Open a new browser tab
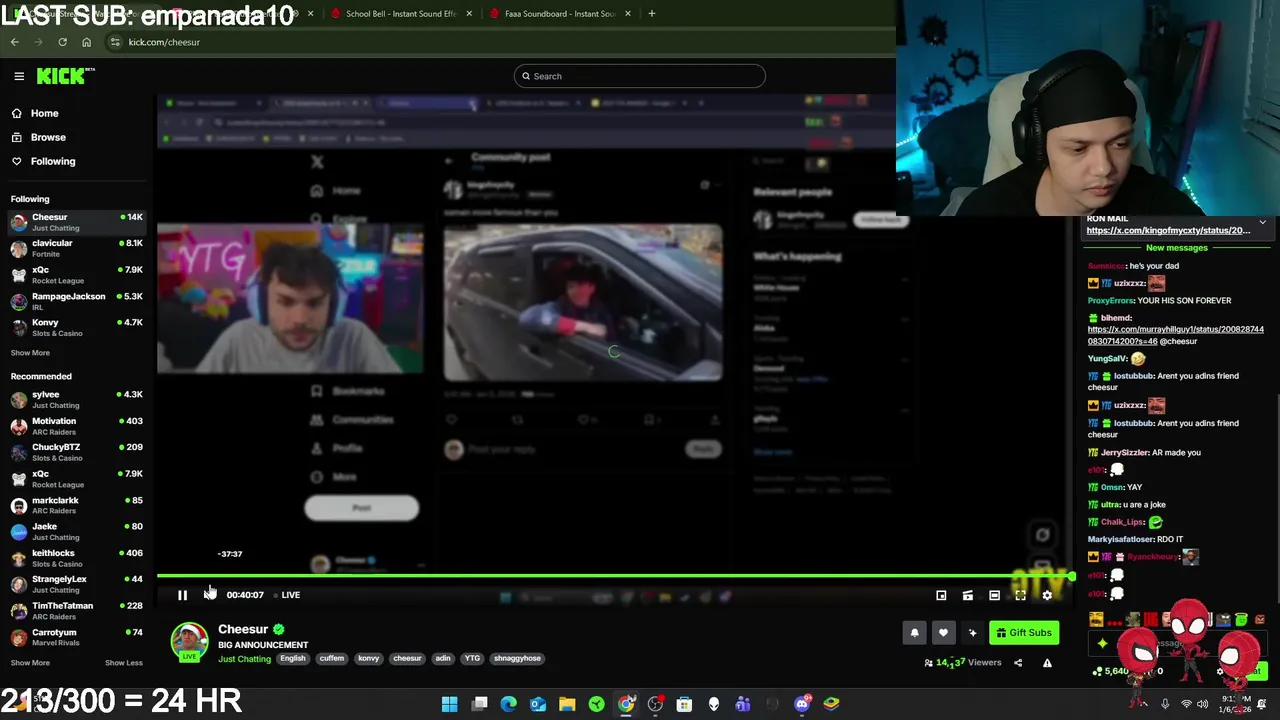The width and height of the screenshot is (1280, 720). pyautogui.click(x=652, y=14)
